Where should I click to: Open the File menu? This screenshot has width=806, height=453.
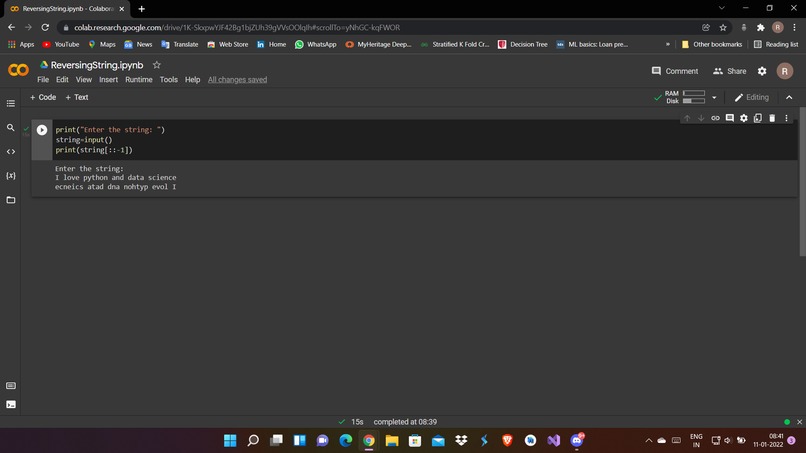(43, 80)
